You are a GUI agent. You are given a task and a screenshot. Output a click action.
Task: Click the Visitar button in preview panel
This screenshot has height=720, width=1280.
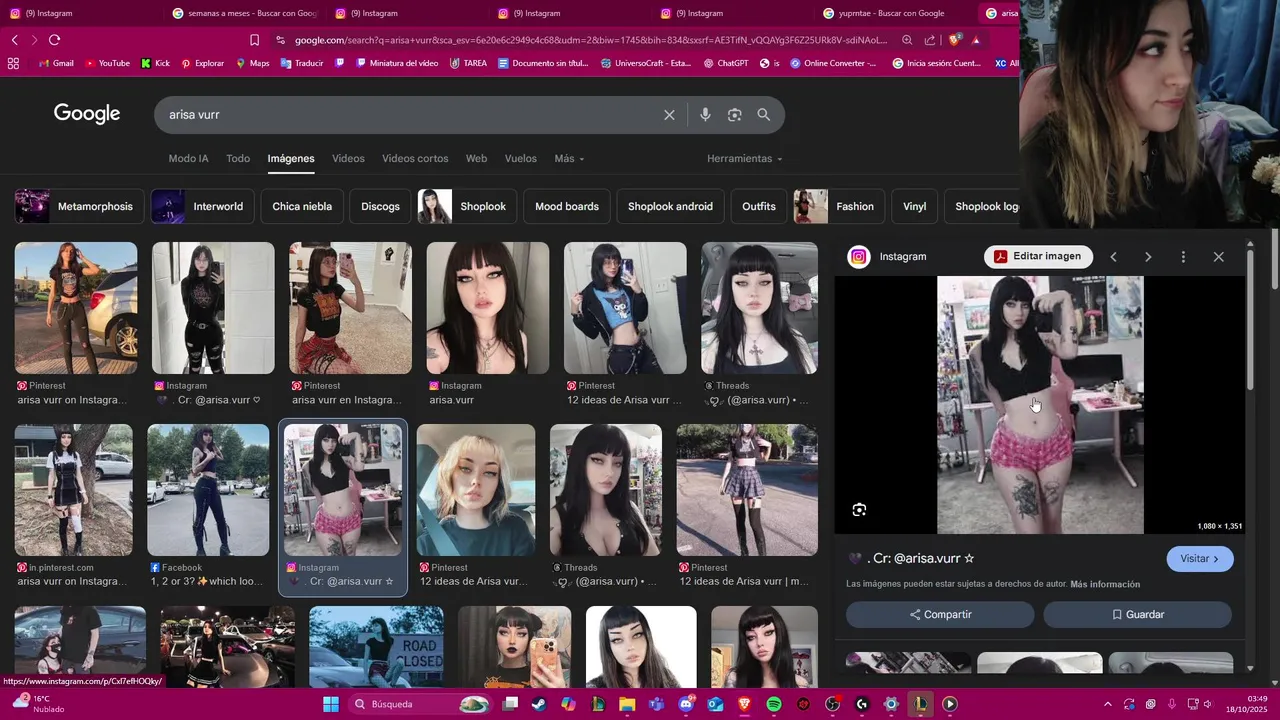coord(1200,559)
